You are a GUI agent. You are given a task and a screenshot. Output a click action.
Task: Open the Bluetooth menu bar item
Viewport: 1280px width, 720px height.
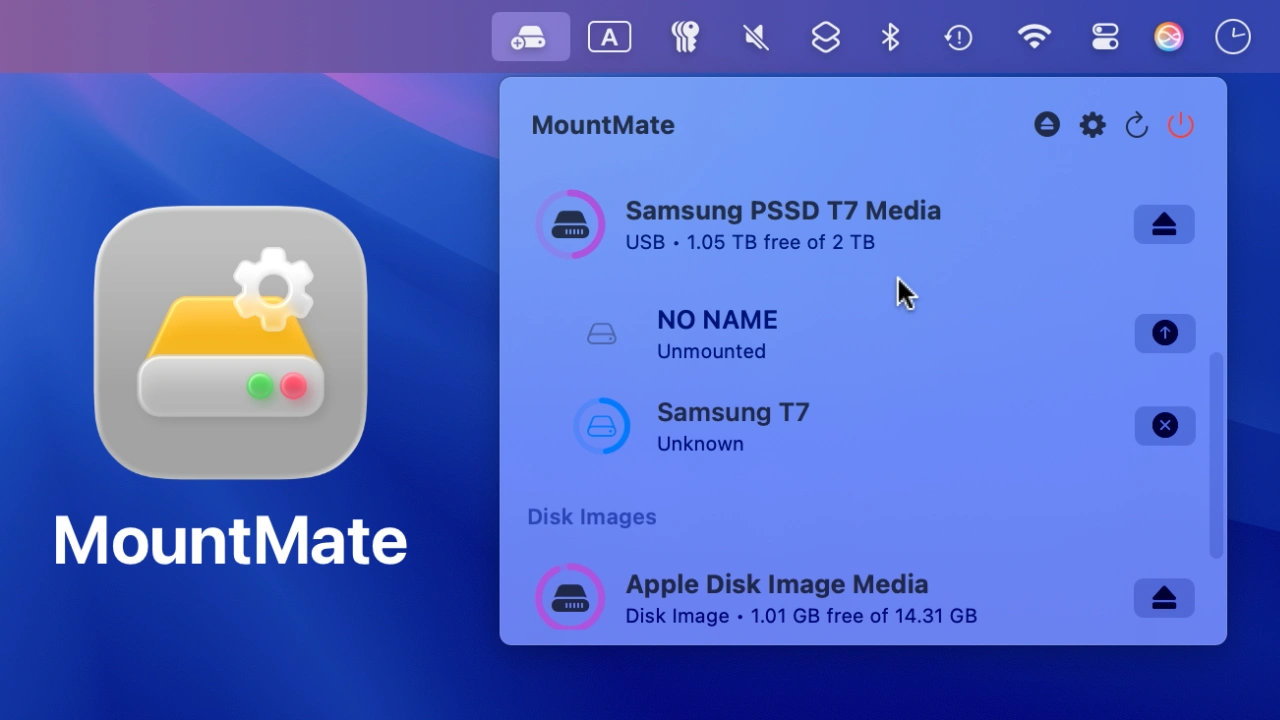click(890, 38)
